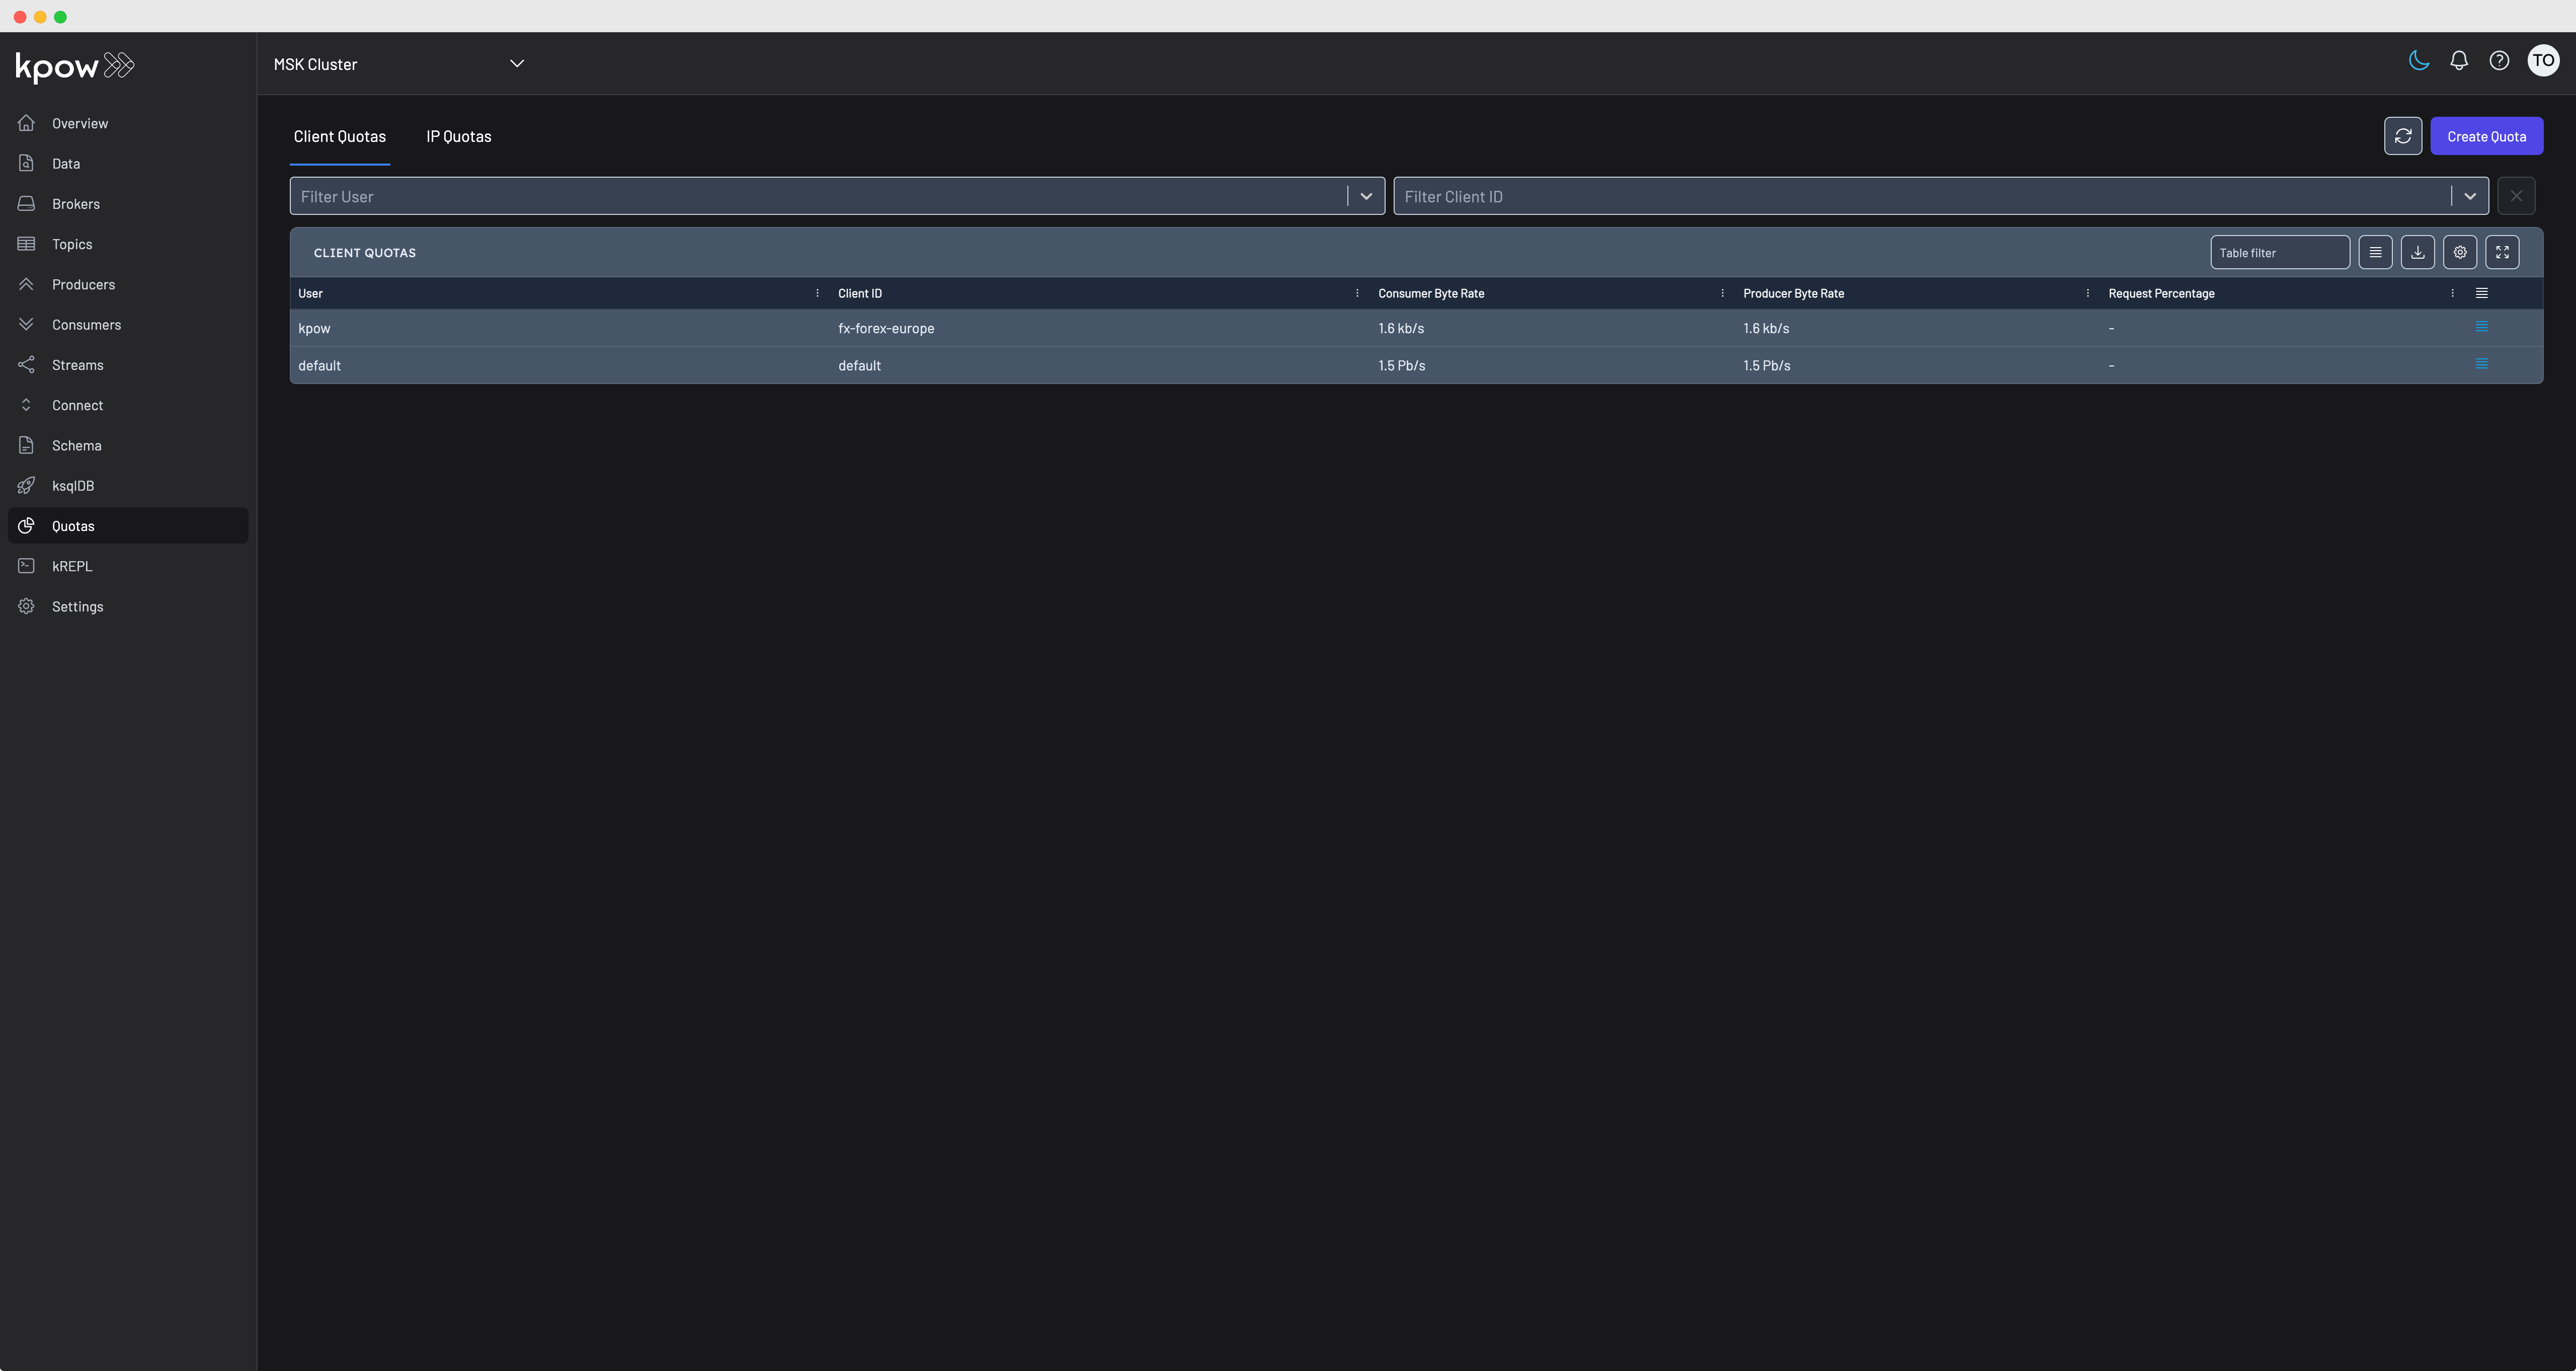
Task: Select the ksqlDB rocket icon
Action: tap(26, 485)
